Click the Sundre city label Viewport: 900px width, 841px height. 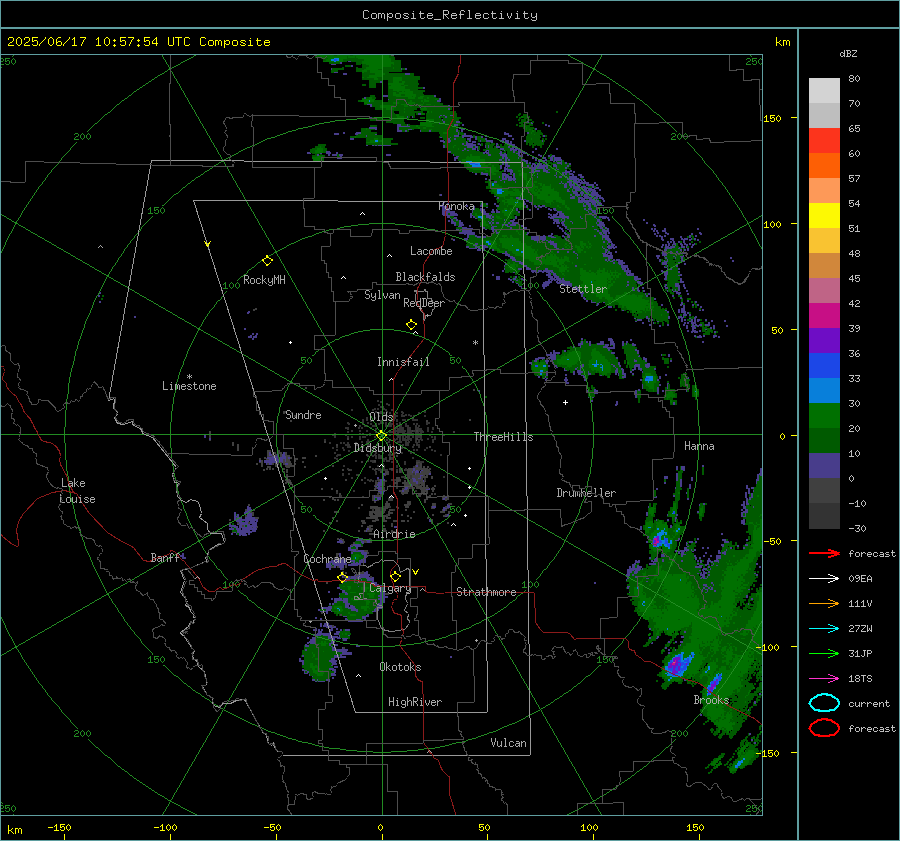click(303, 415)
